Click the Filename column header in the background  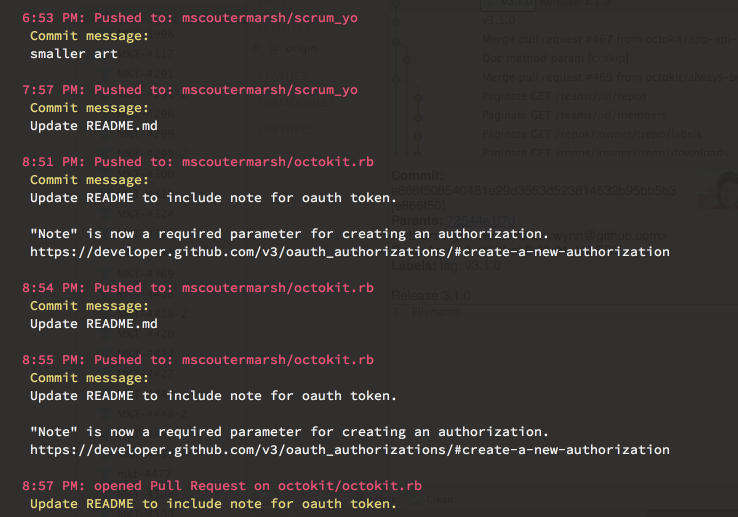[435, 312]
